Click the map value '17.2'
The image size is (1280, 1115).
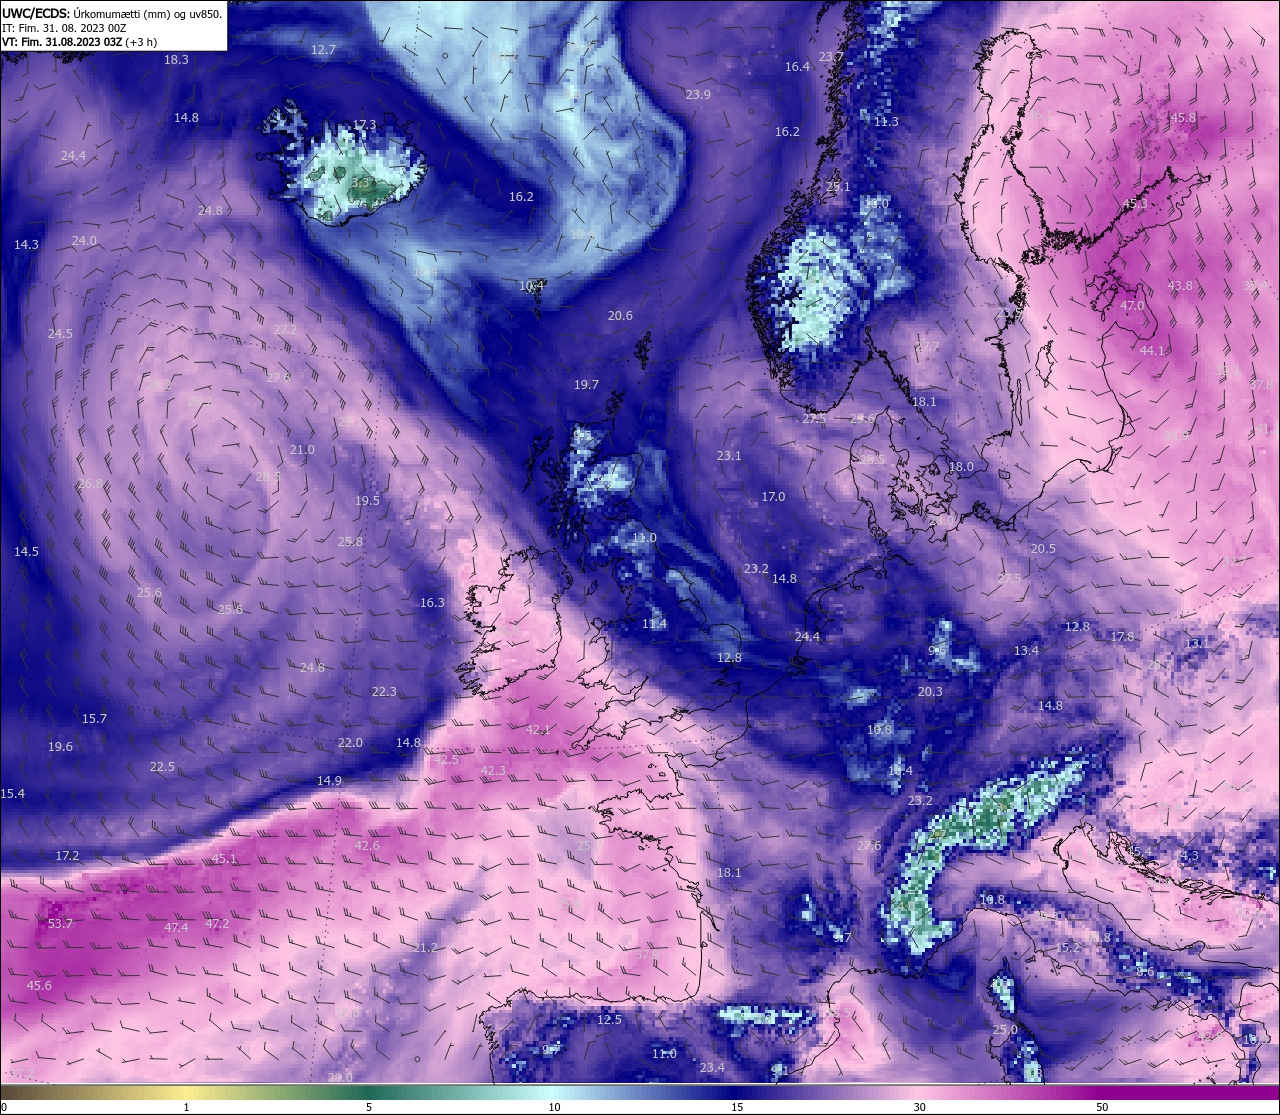[x=67, y=856]
